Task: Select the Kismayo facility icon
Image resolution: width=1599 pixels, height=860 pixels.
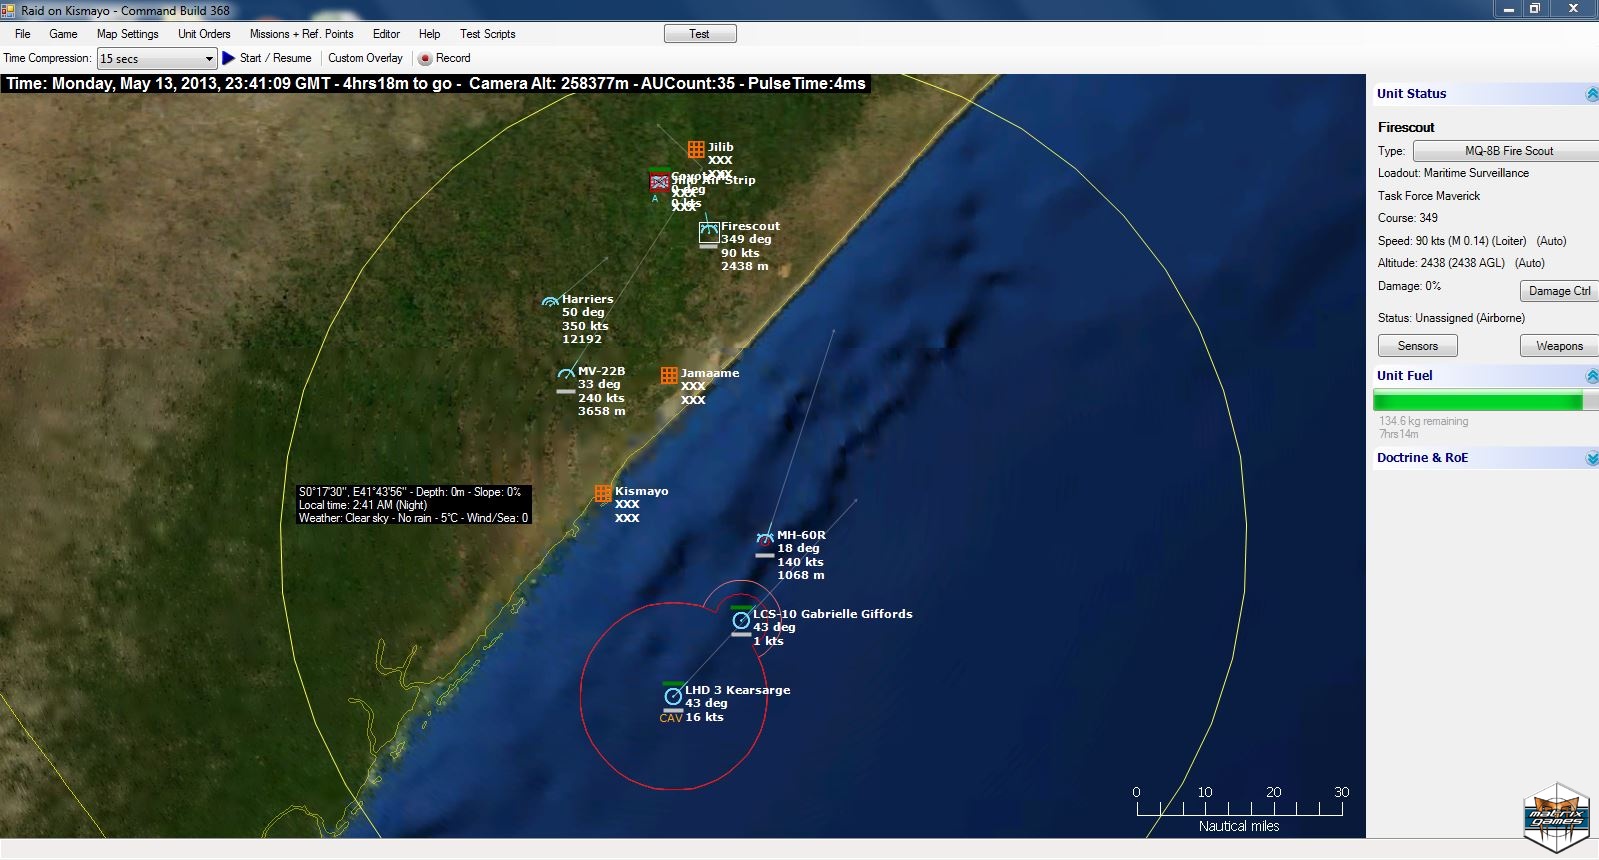Action: tap(603, 493)
